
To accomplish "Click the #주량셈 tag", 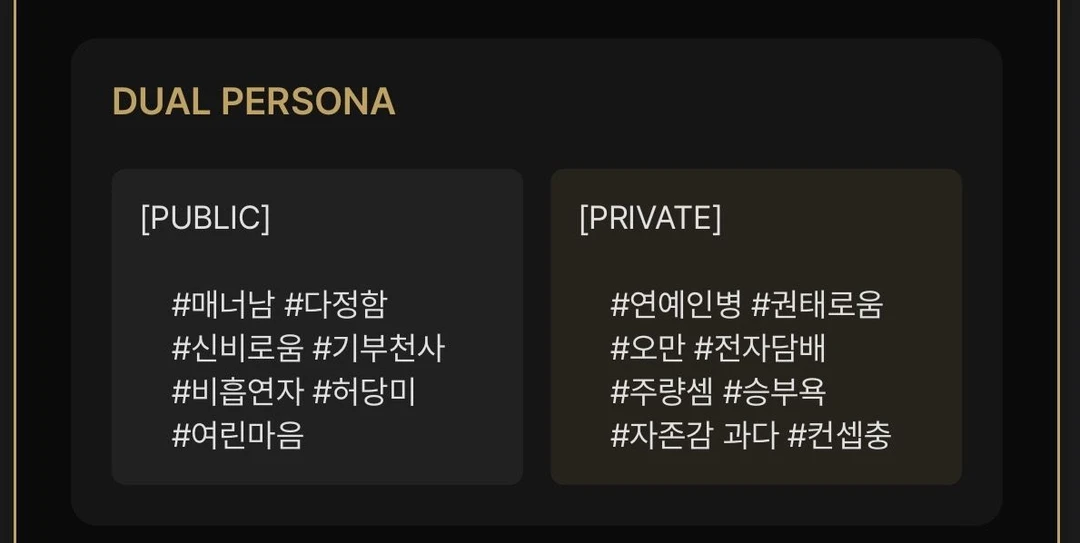I will click(x=662, y=391).
